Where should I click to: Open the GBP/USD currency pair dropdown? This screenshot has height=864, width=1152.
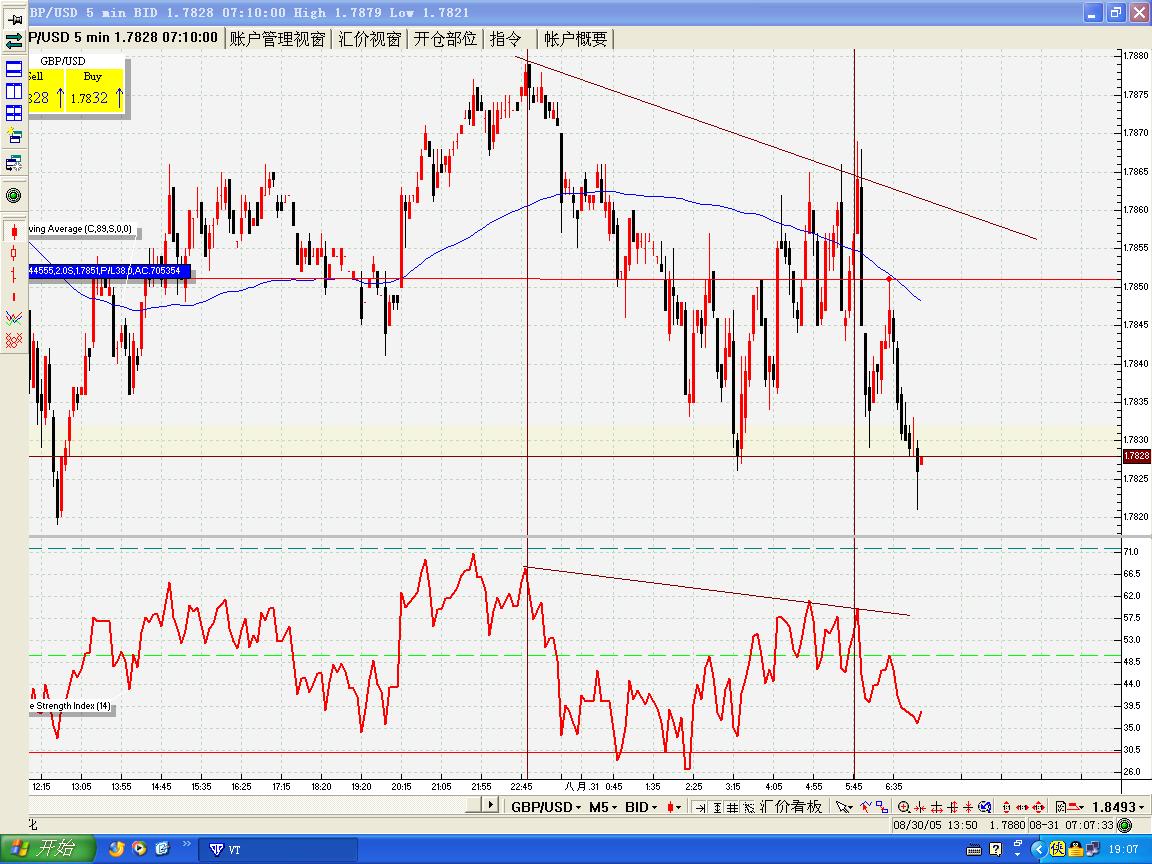pyautogui.click(x=544, y=807)
